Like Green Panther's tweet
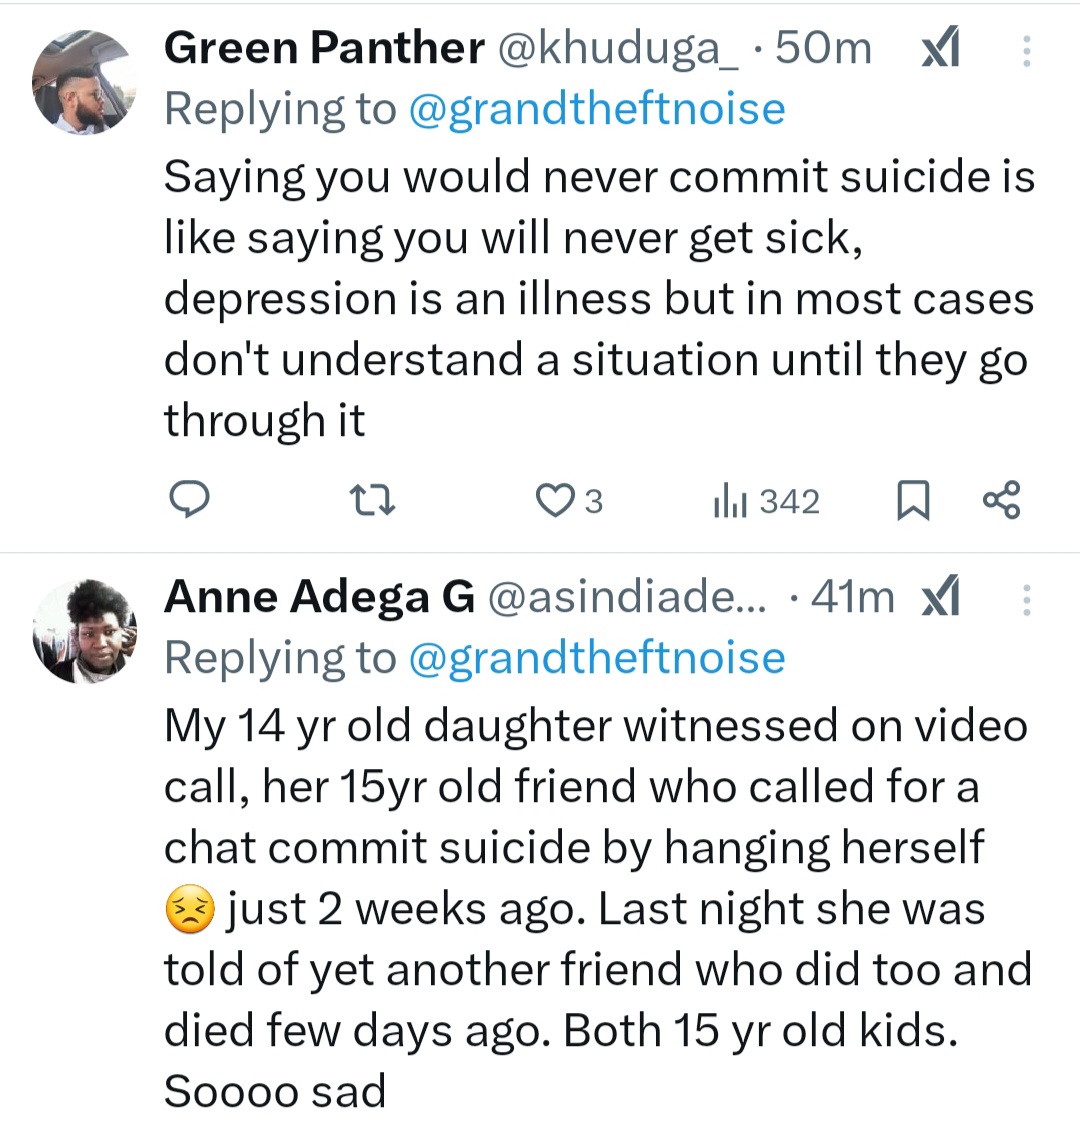Screen dimensions: 1080x1137 click(553, 499)
